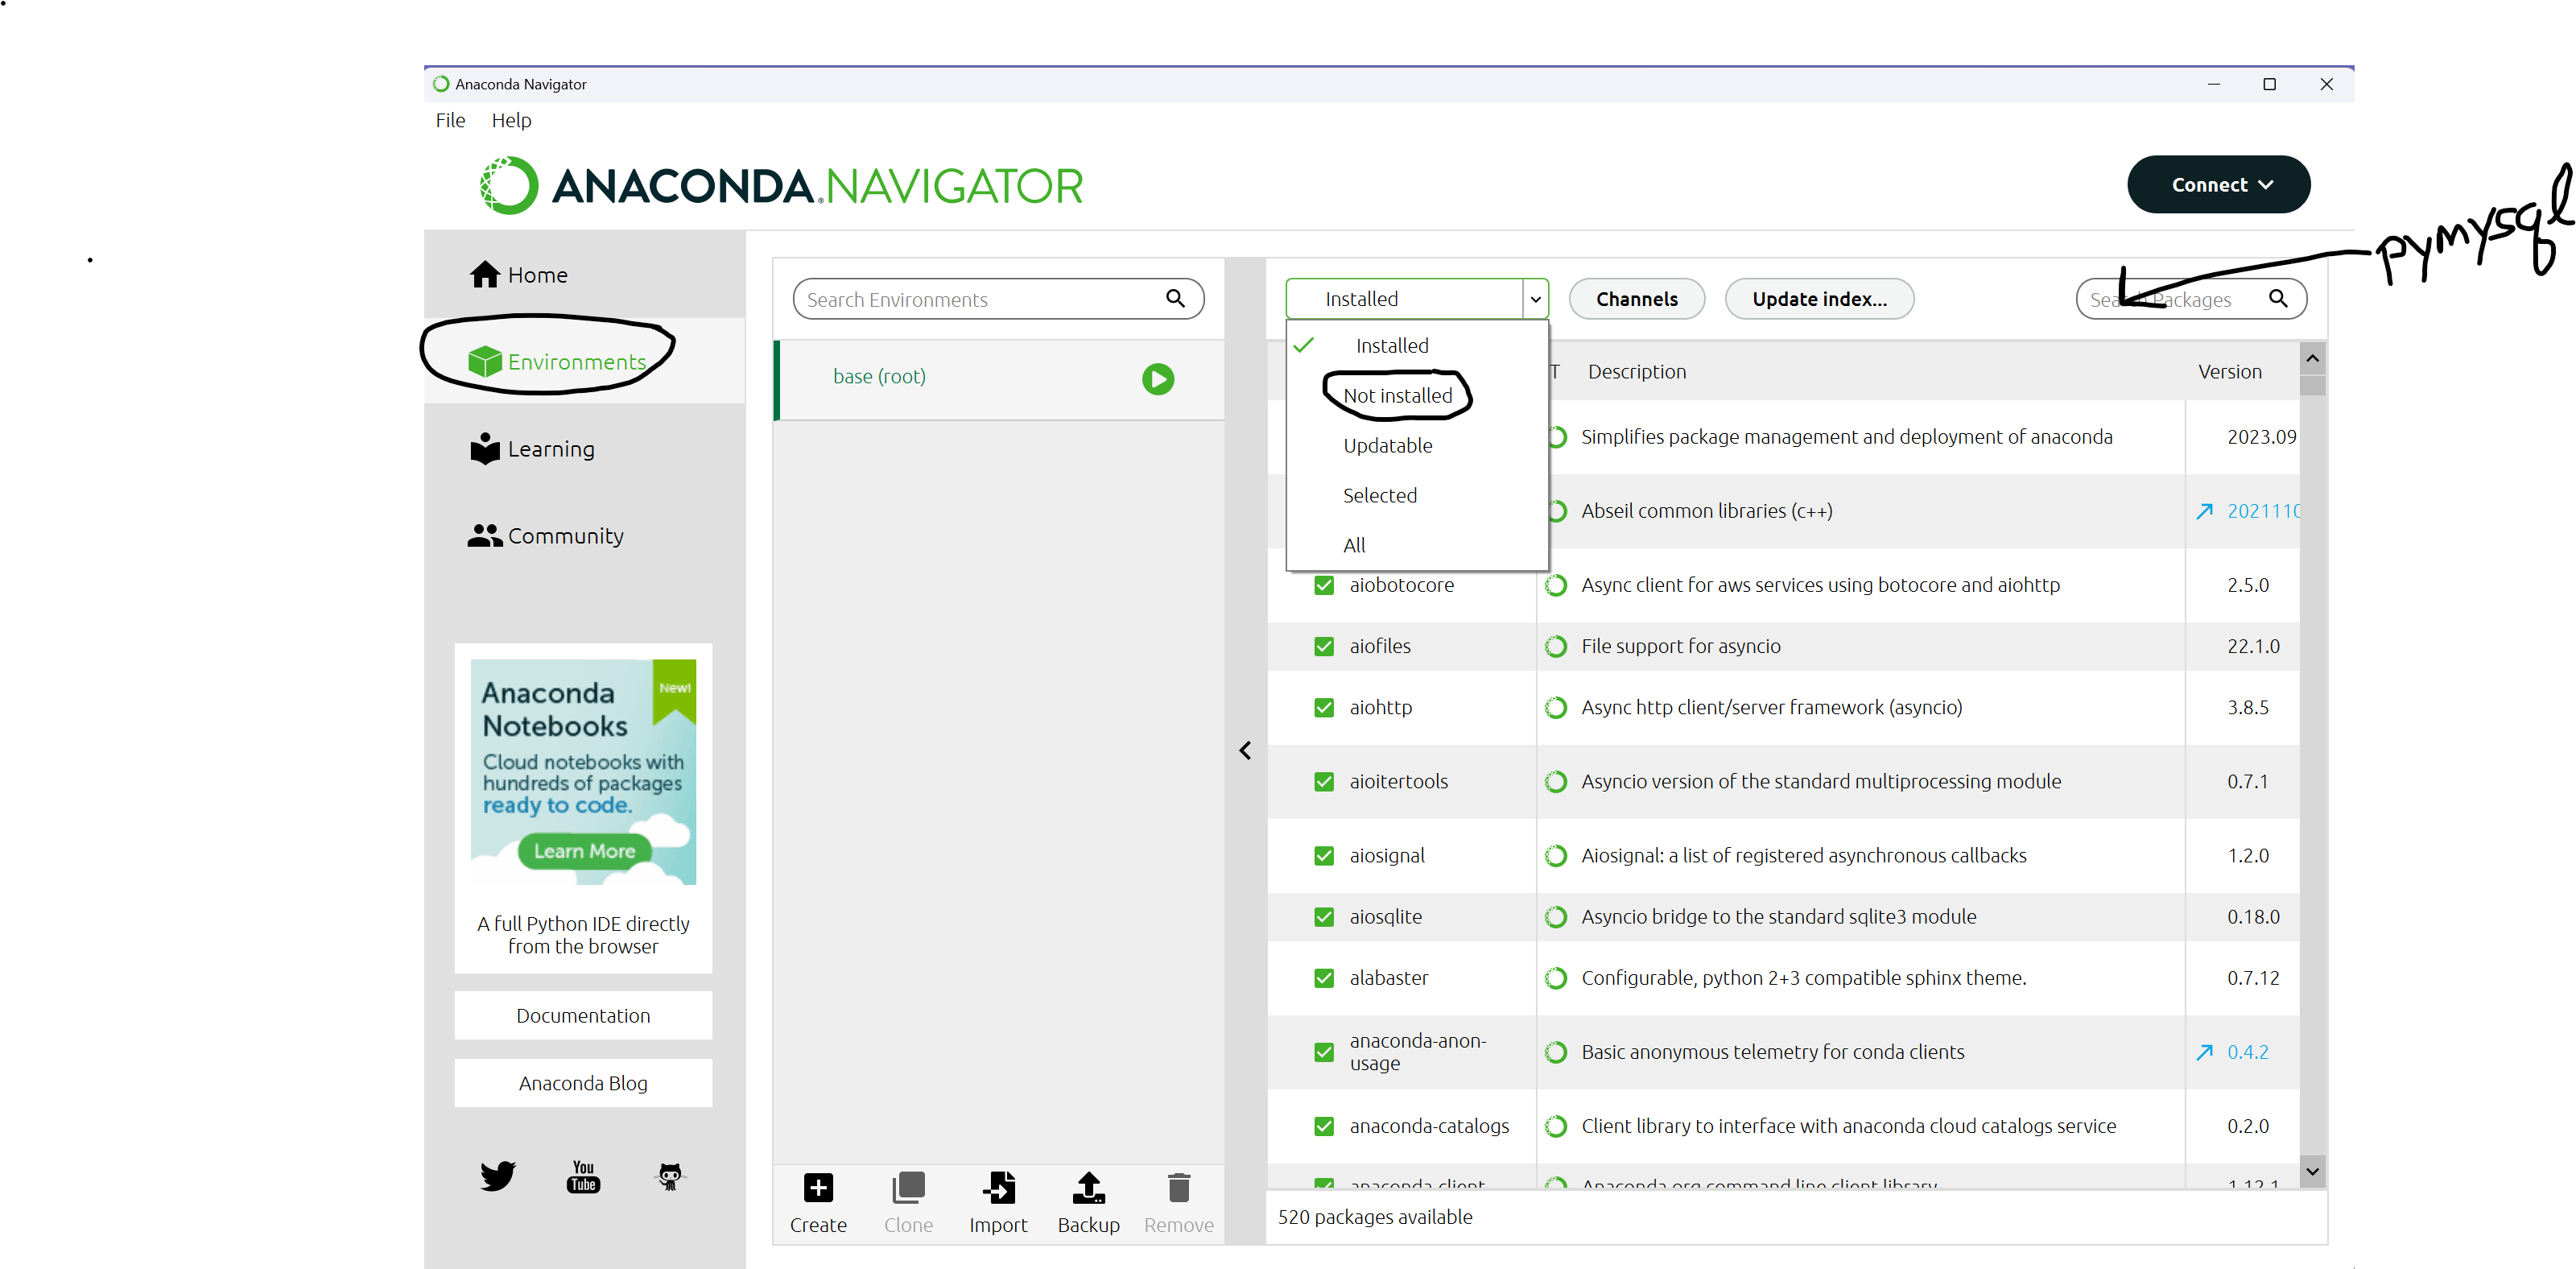Select the base (root) environment
Screen dimensions: 2576x1269
pyautogui.click(x=998, y=379)
